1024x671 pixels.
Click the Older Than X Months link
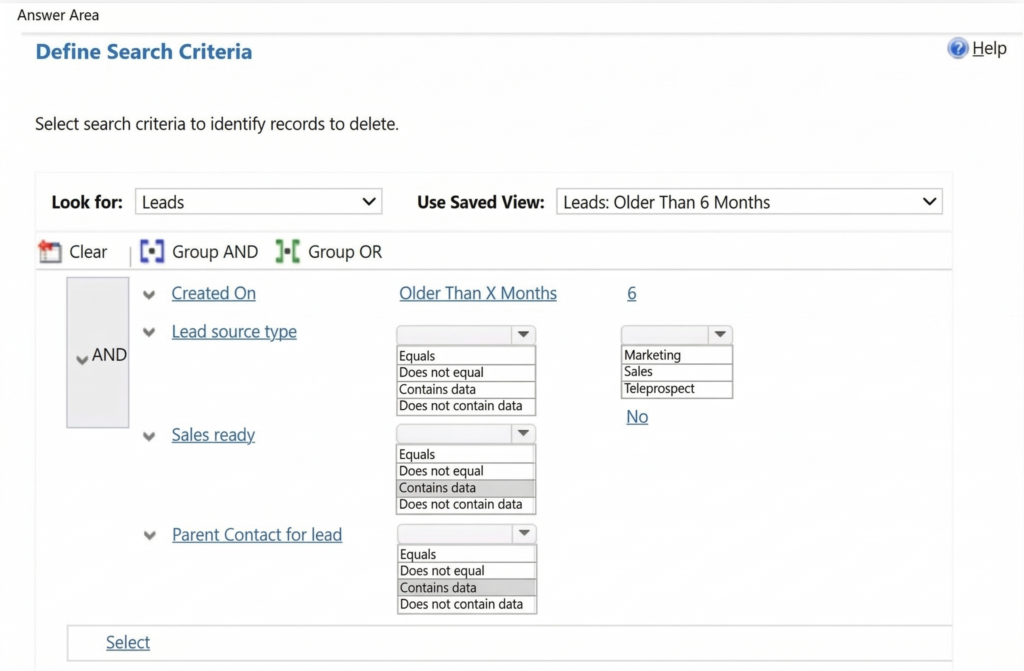(478, 293)
